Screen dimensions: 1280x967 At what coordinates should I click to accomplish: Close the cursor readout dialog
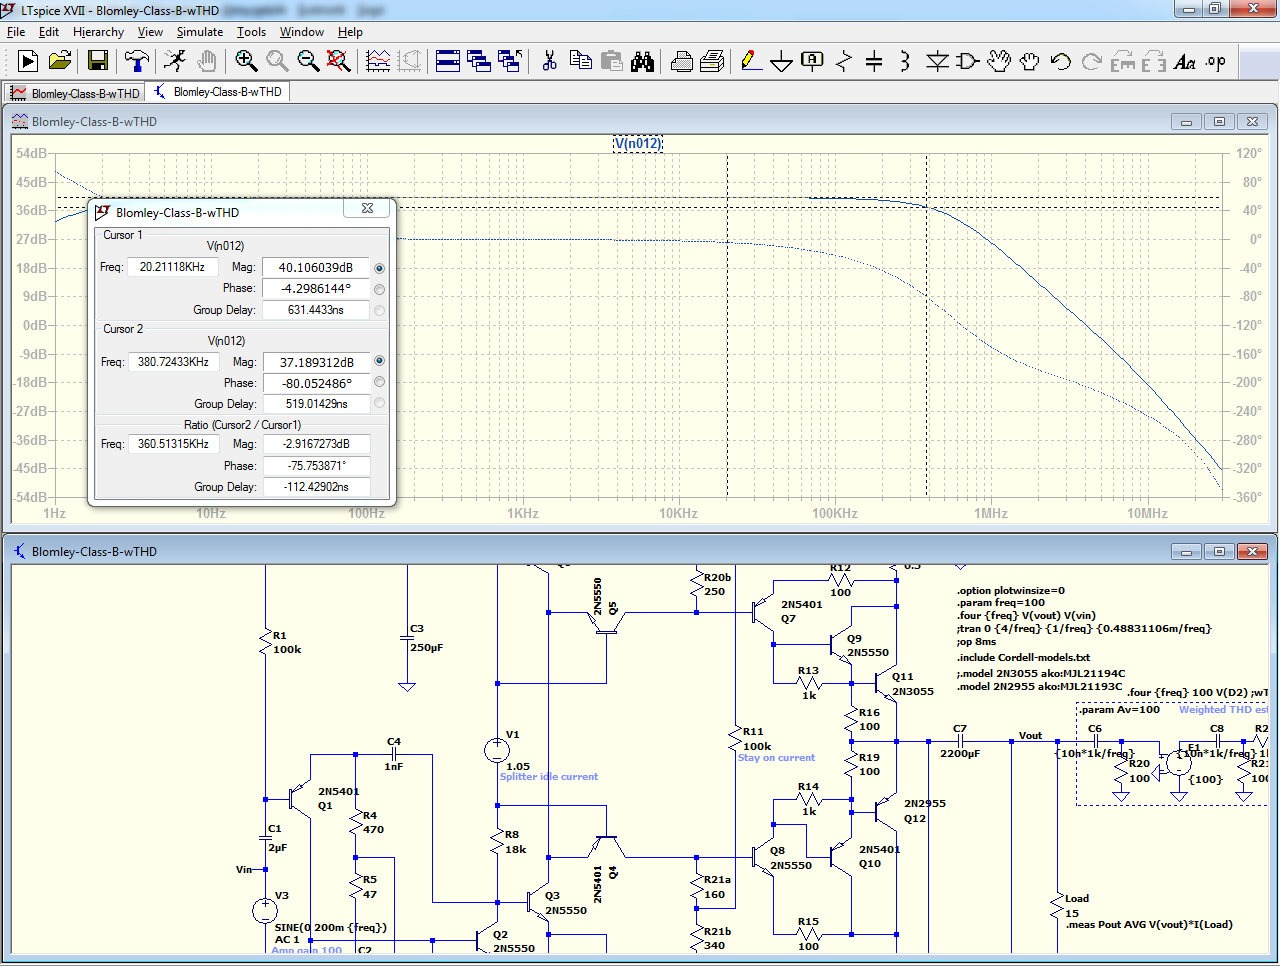[367, 209]
